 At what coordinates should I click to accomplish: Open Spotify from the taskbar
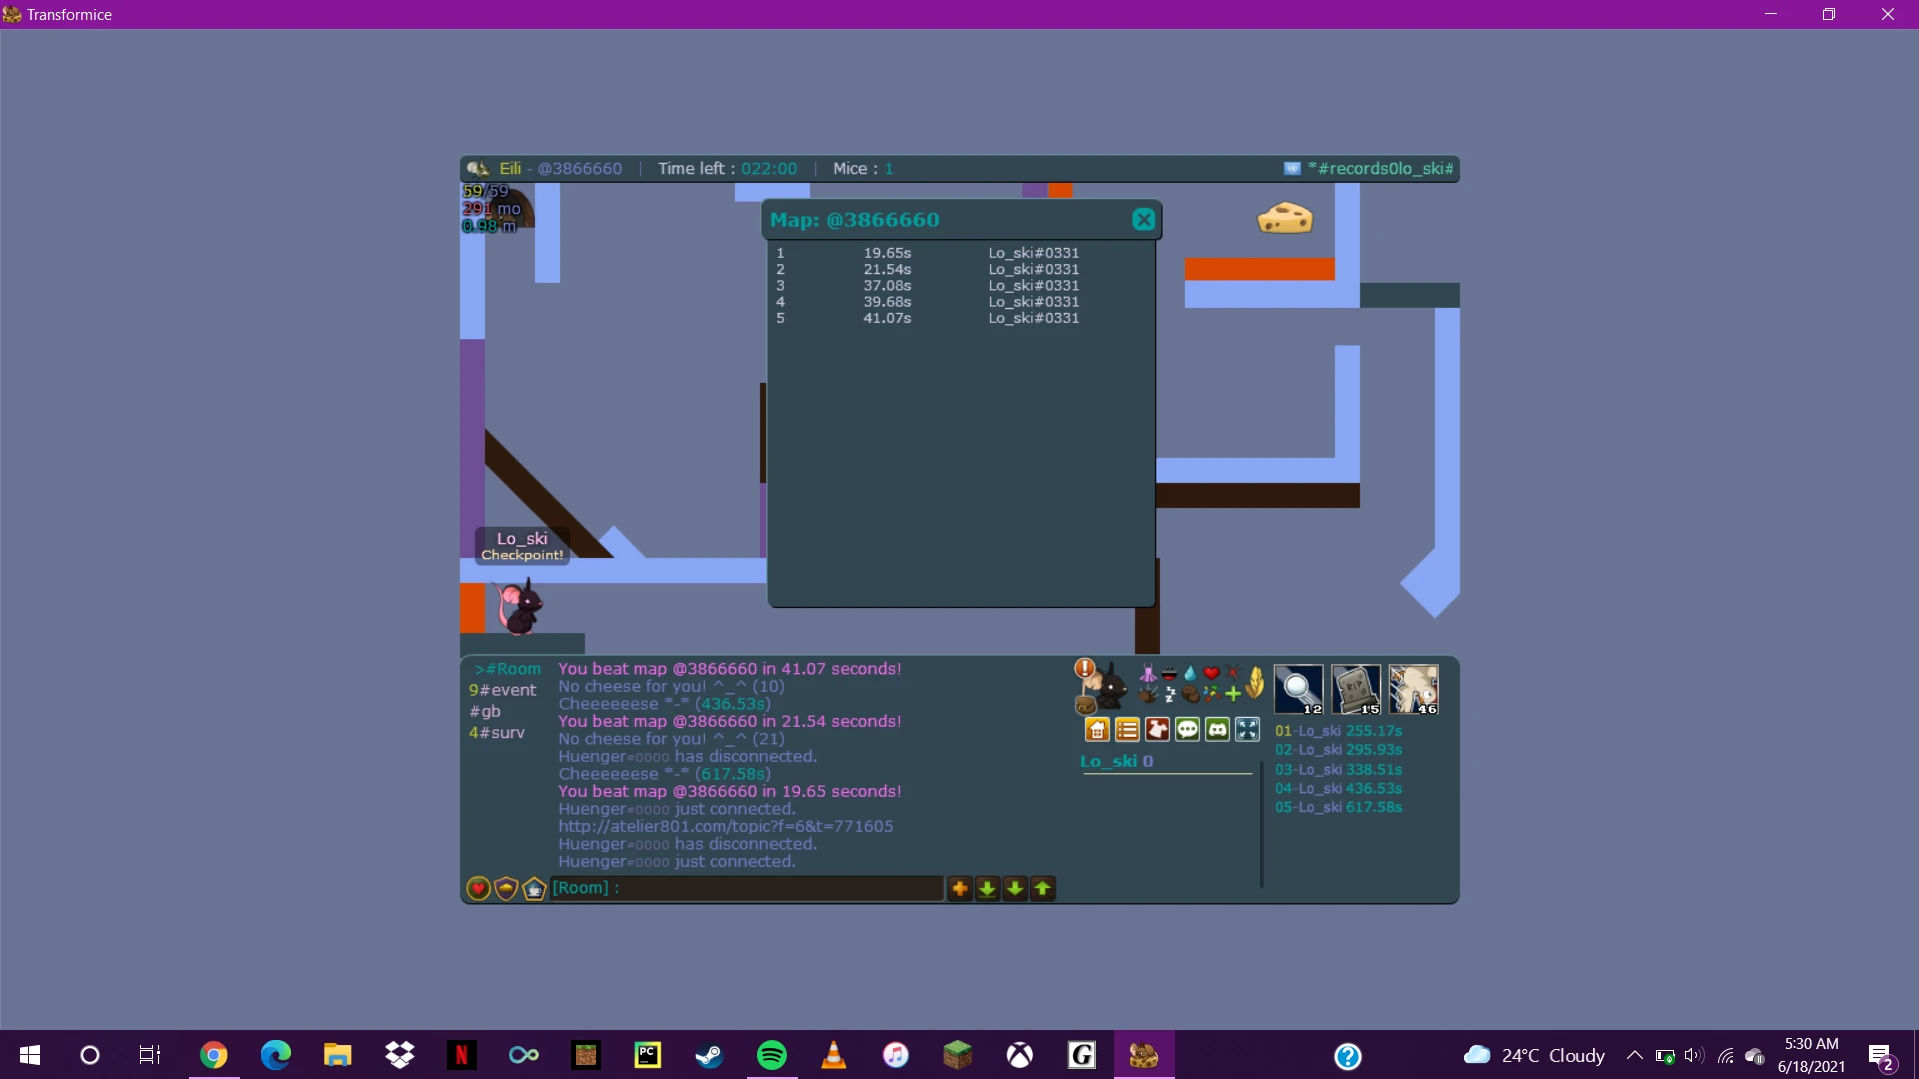coord(772,1055)
